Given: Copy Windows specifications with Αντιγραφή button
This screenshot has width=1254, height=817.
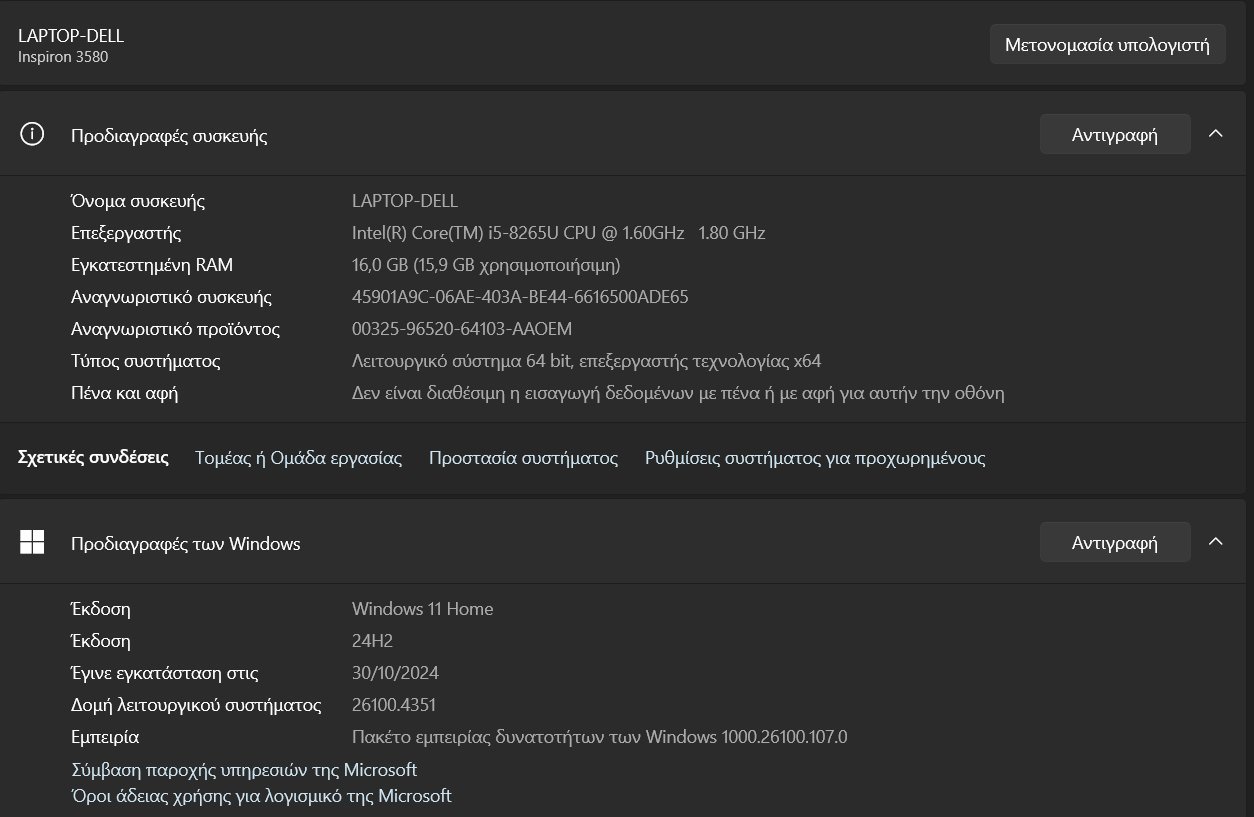Looking at the screenshot, I should (x=1115, y=542).
